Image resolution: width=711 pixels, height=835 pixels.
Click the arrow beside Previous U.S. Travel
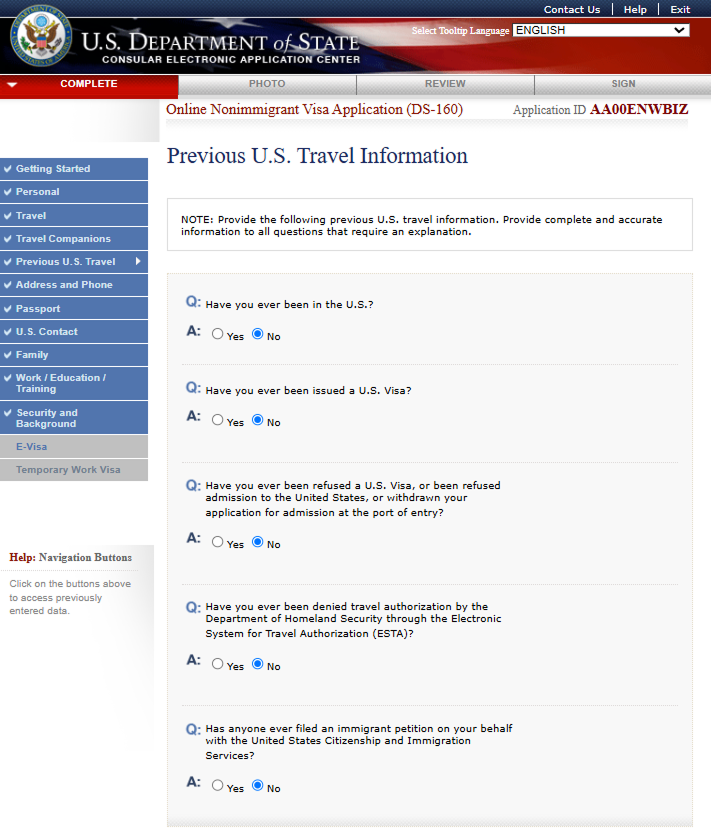click(x=138, y=261)
